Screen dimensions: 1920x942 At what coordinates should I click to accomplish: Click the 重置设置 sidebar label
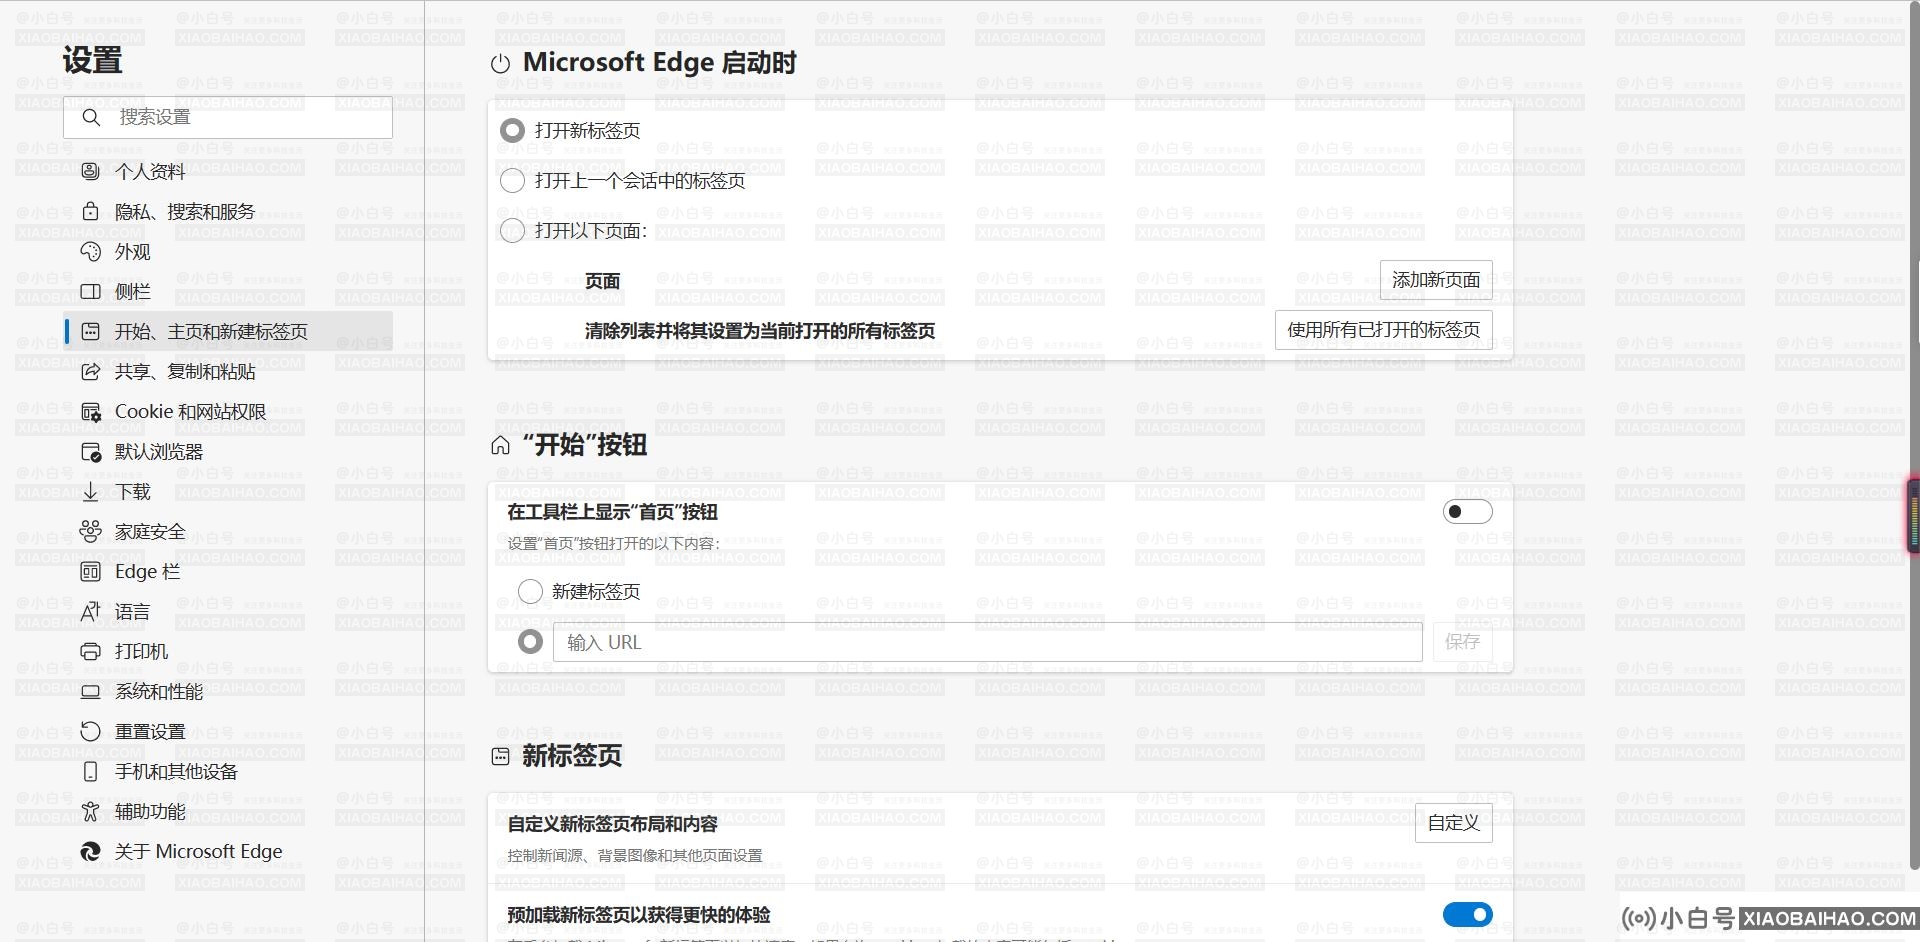coord(150,731)
